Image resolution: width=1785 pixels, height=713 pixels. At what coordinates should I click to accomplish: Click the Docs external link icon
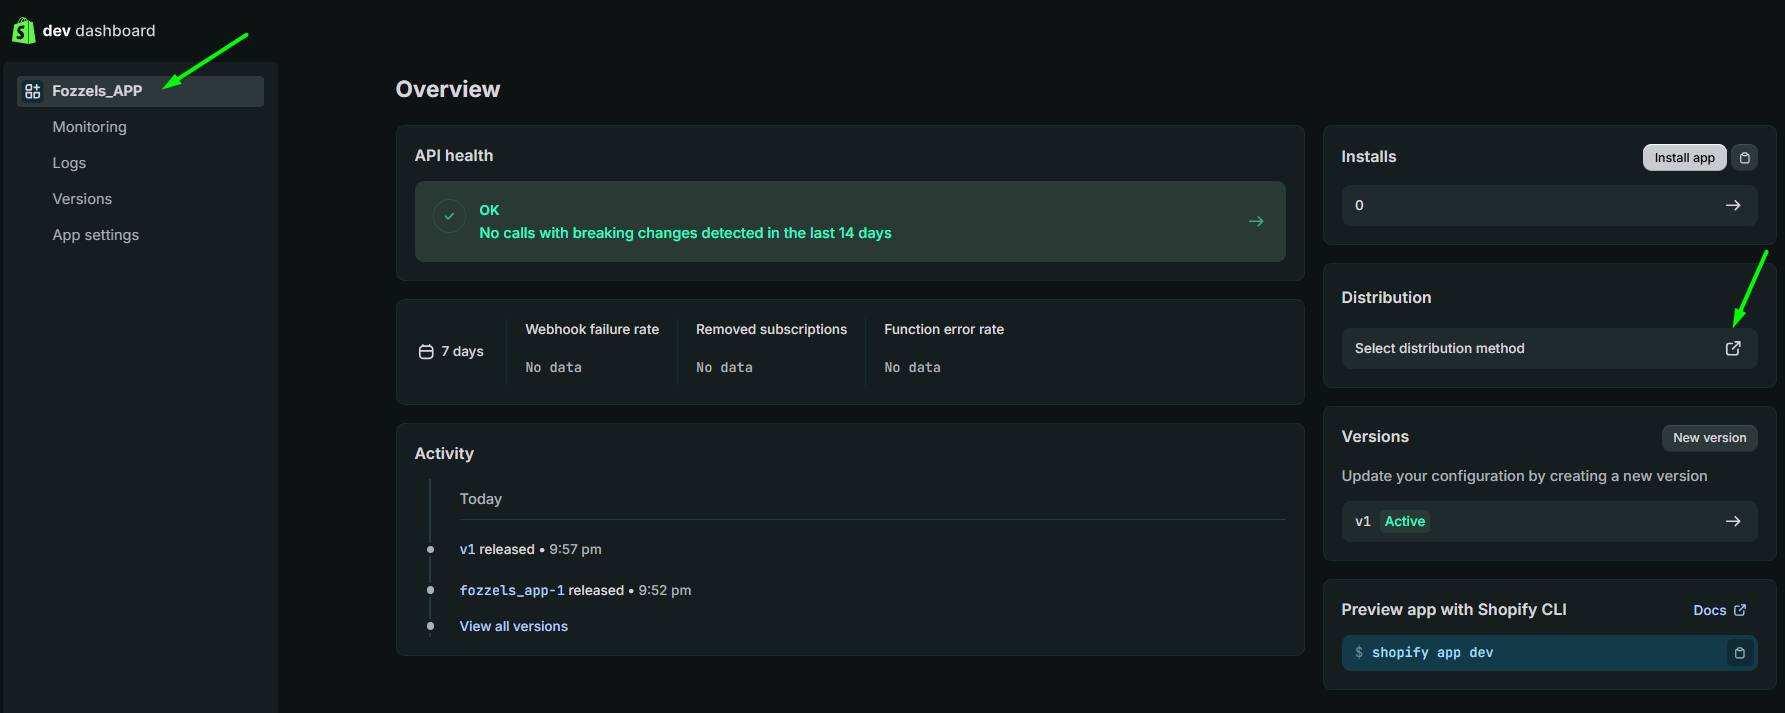pyautogui.click(x=1740, y=610)
